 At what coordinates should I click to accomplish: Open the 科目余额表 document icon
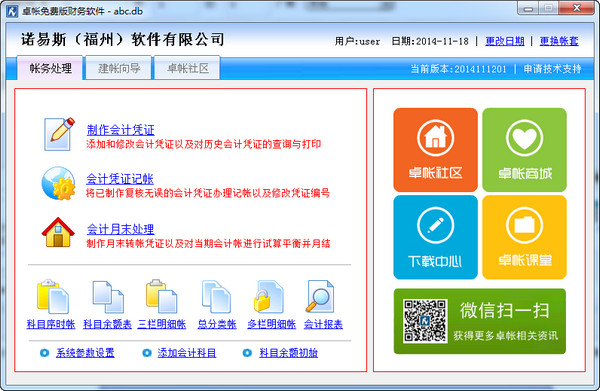coord(108,297)
